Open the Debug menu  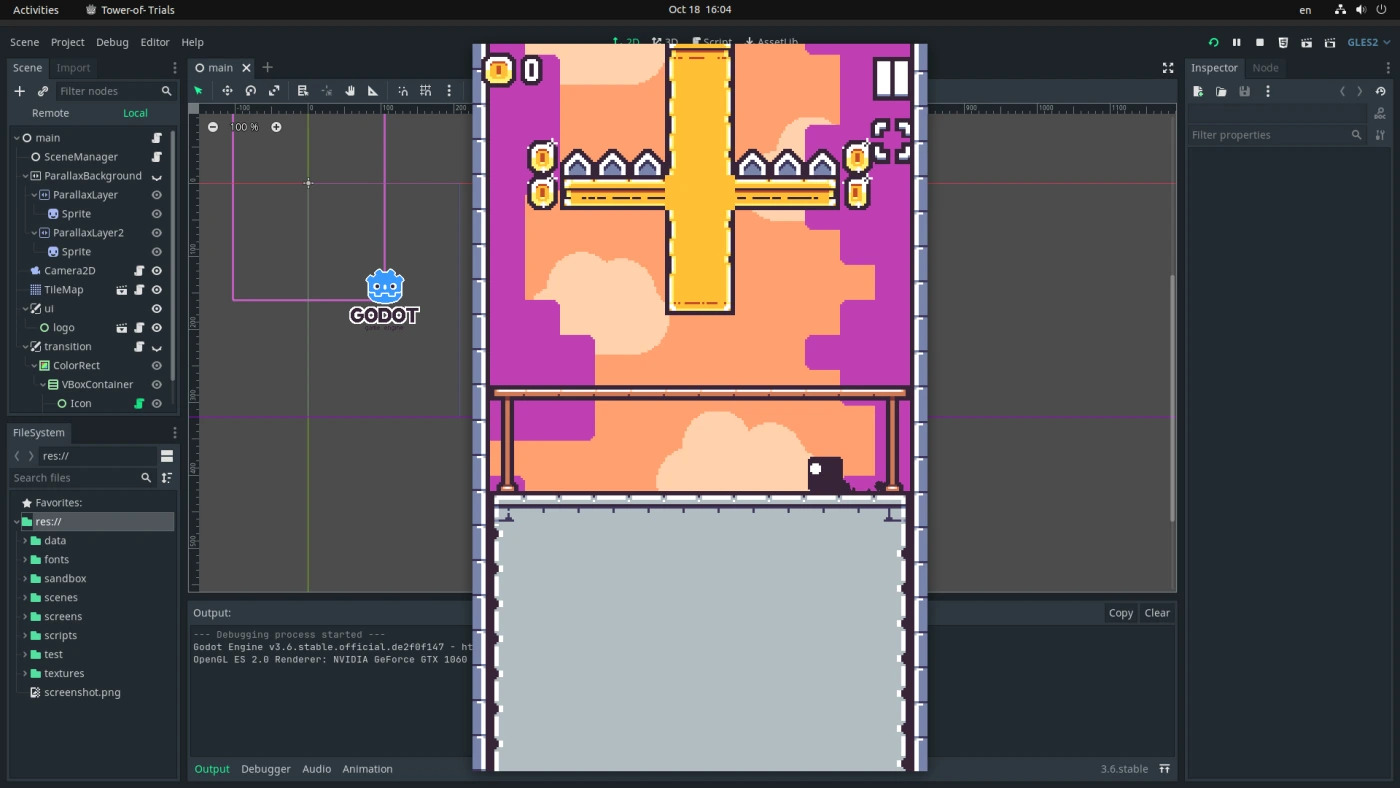[112, 43]
